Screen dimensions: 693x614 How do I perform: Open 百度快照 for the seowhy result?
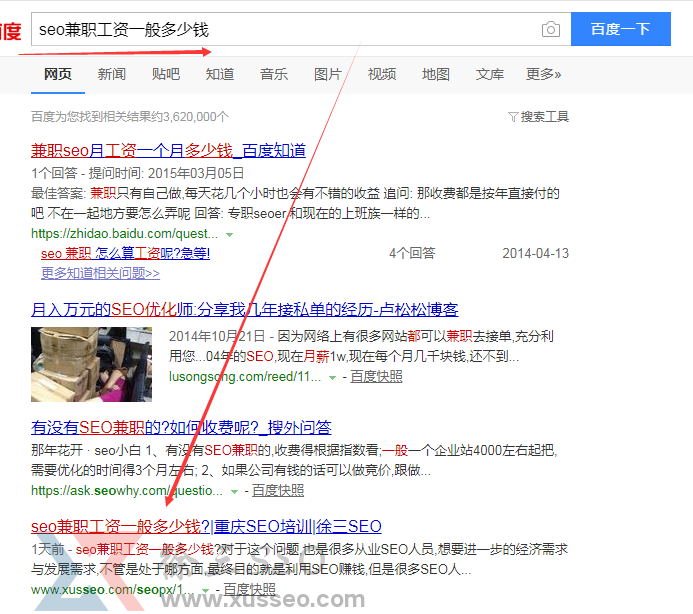tap(278, 491)
